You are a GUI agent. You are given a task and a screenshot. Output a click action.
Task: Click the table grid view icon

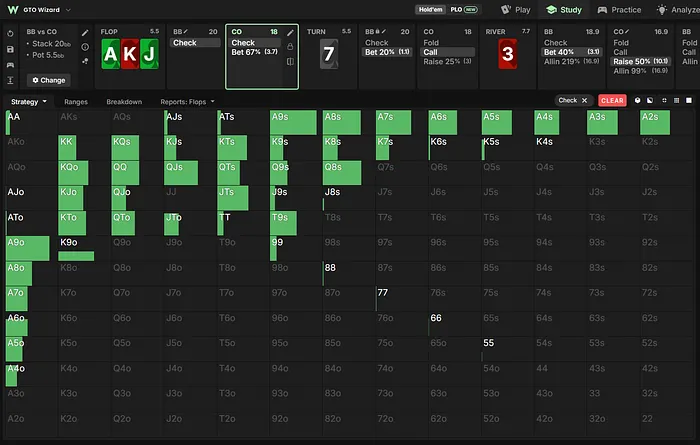(x=676, y=100)
